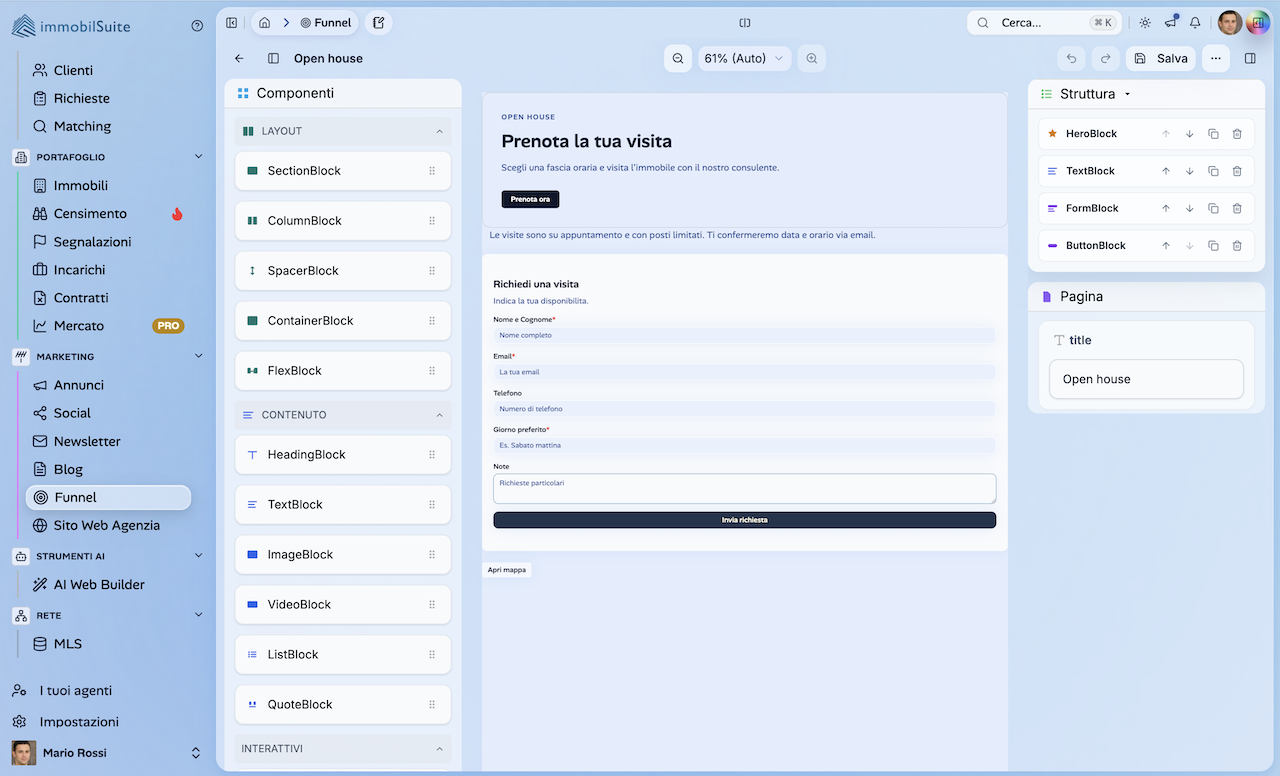Image resolution: width=1280 pixels, height=776 pixels.
Task: Delete the TextBlock via its trash icon
Action: (1235, 170)
